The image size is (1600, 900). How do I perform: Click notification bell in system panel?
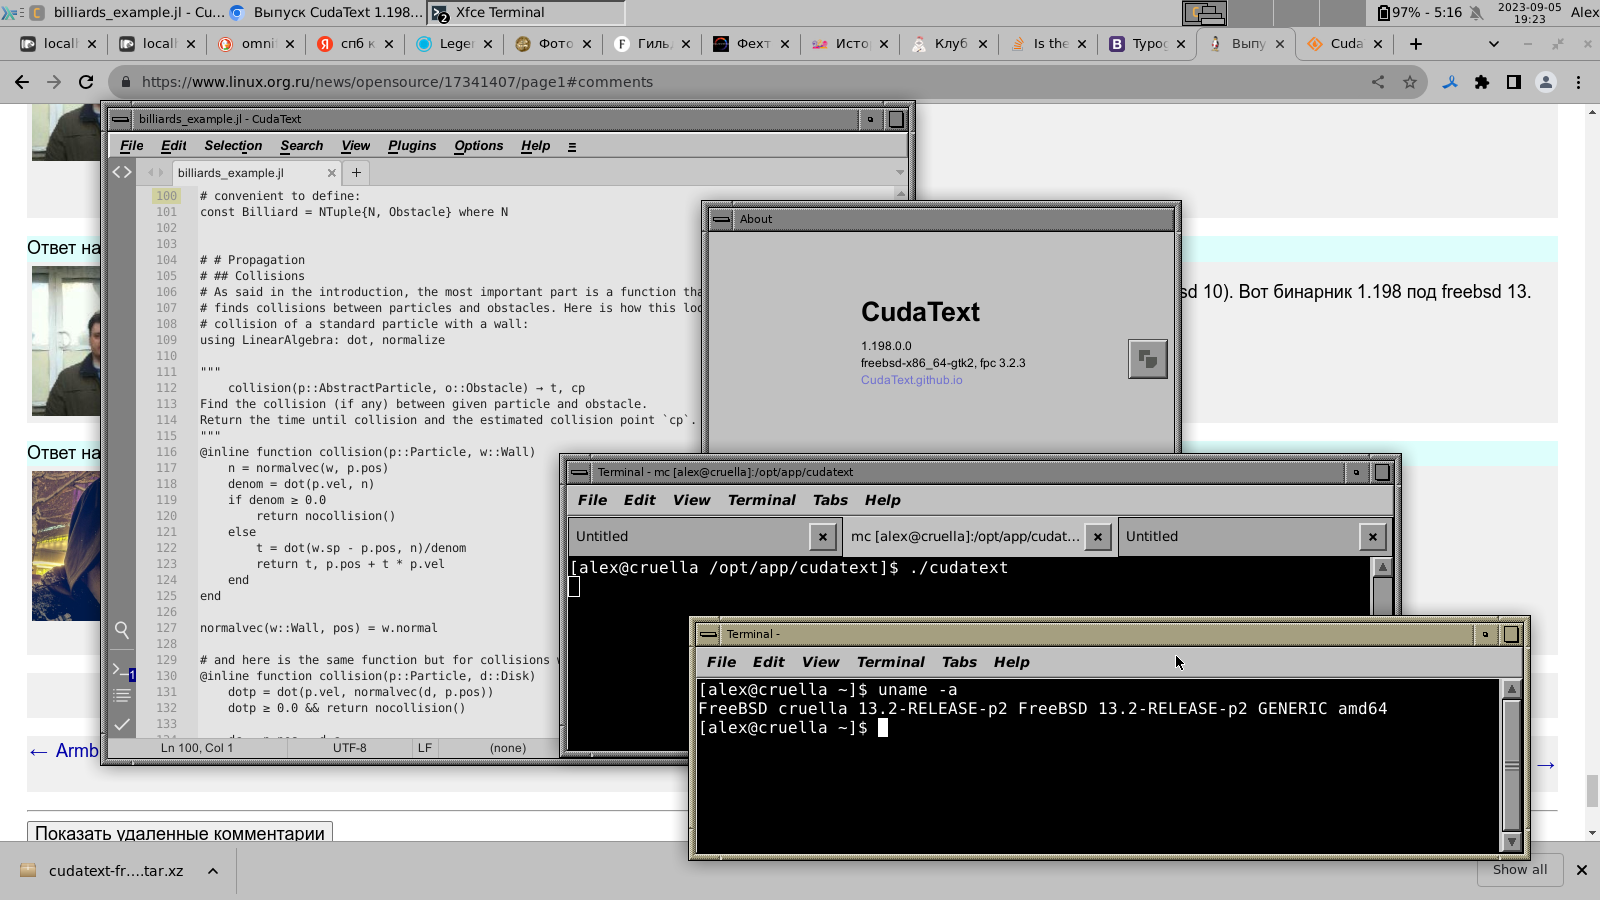(x=1476, y=13)
